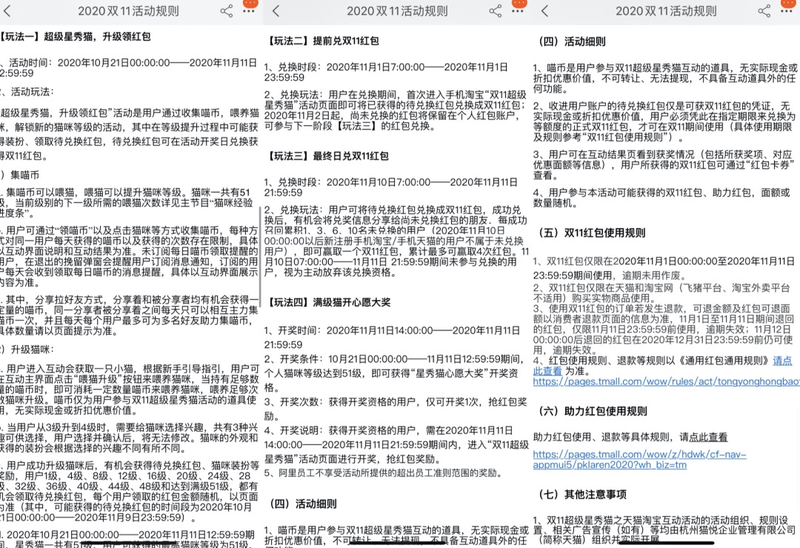Open the three-dot menu in middle screen
800x548 pixels.
[x=518, y=11]
